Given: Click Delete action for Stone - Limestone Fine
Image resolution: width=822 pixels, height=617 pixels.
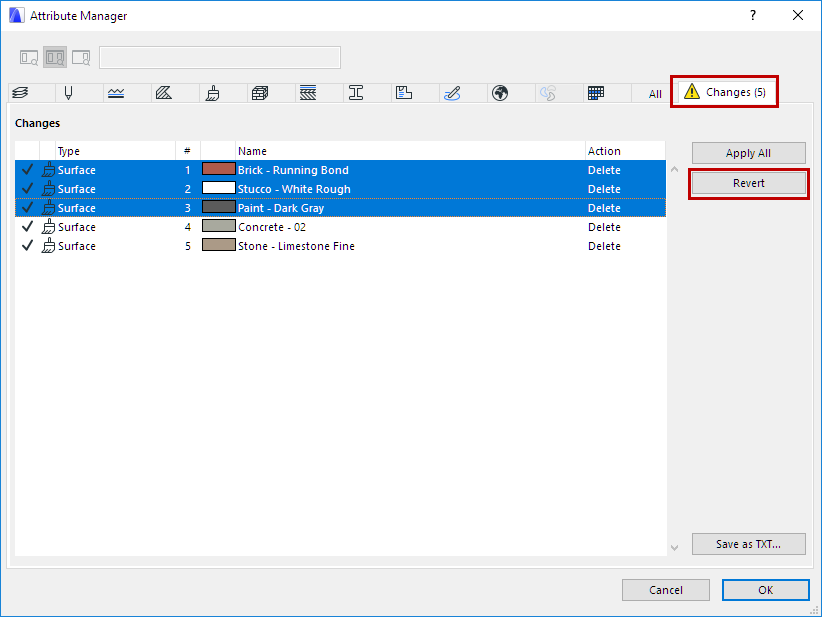Looking at the screenshot, I should (x=604, y=246).
